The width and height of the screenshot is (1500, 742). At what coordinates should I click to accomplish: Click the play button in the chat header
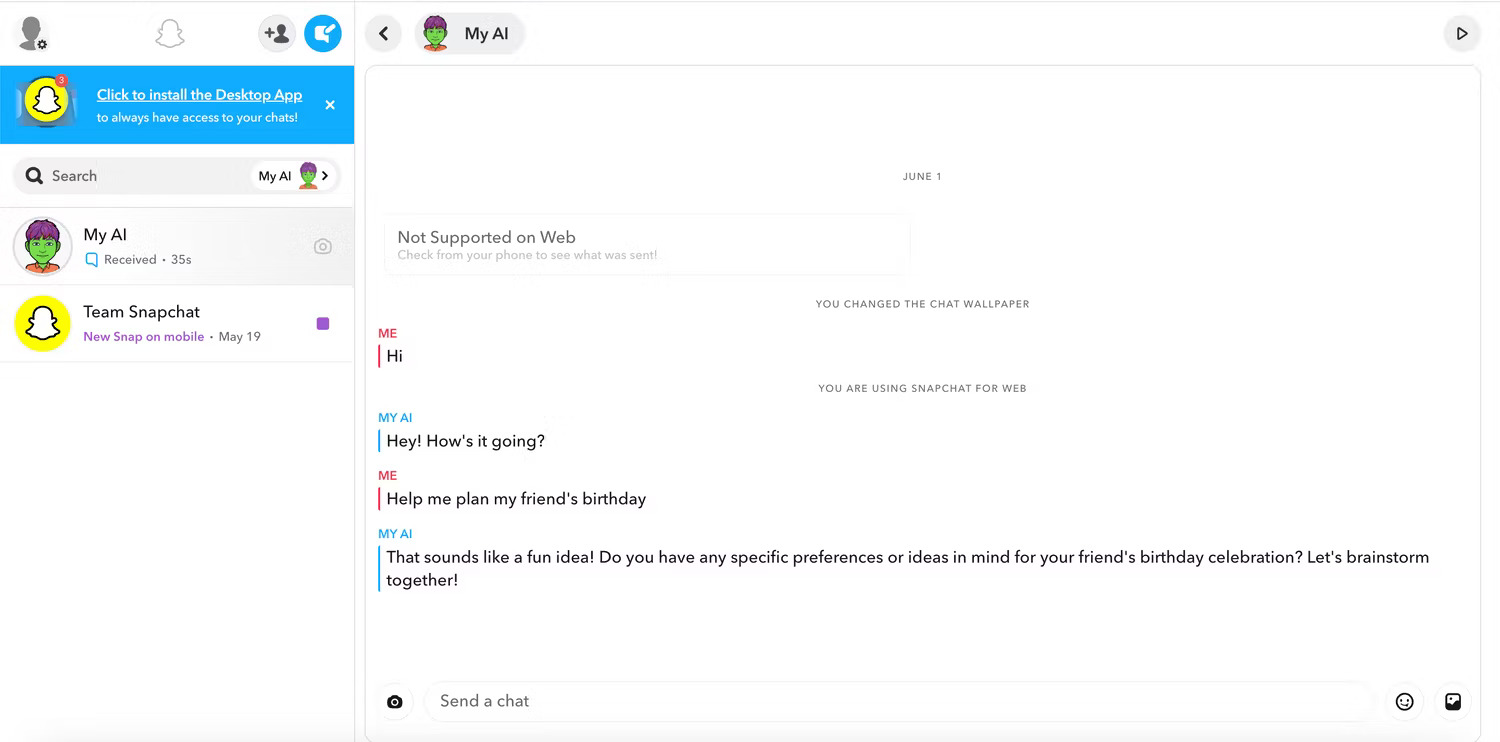pyautogui.click(x=1461, y=33)
